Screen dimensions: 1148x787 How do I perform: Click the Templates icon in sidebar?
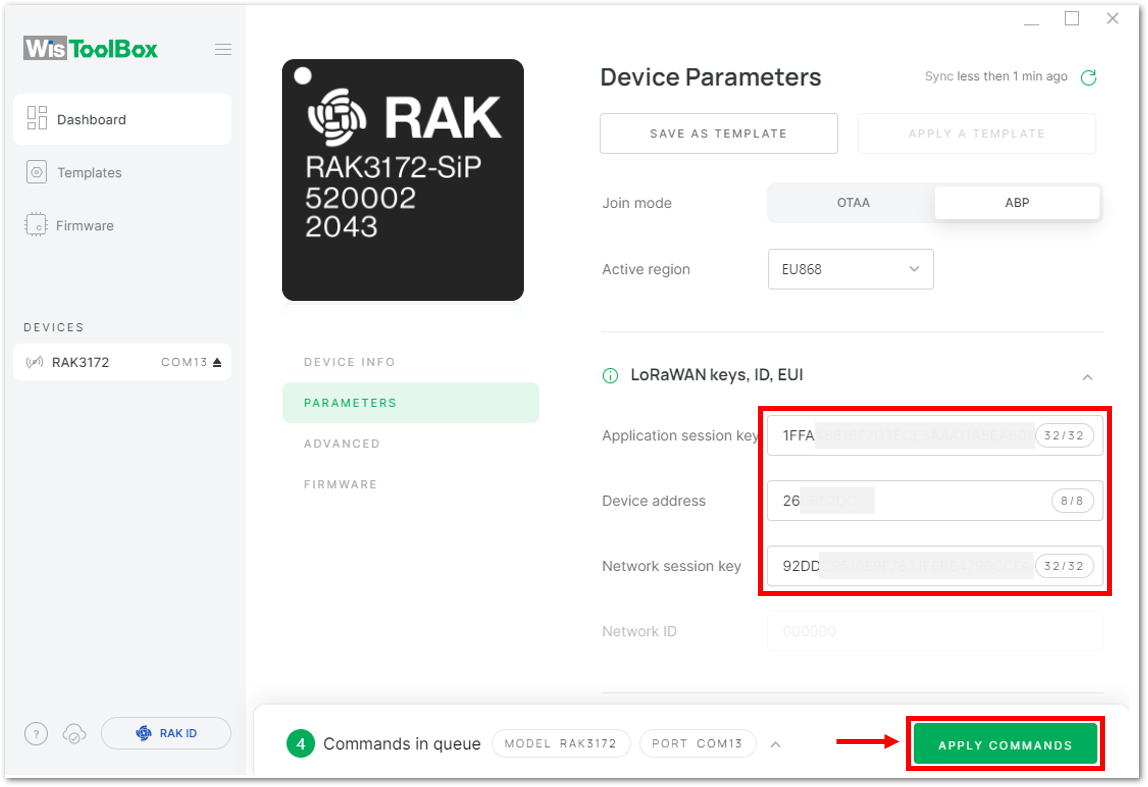tap(37, 172)
